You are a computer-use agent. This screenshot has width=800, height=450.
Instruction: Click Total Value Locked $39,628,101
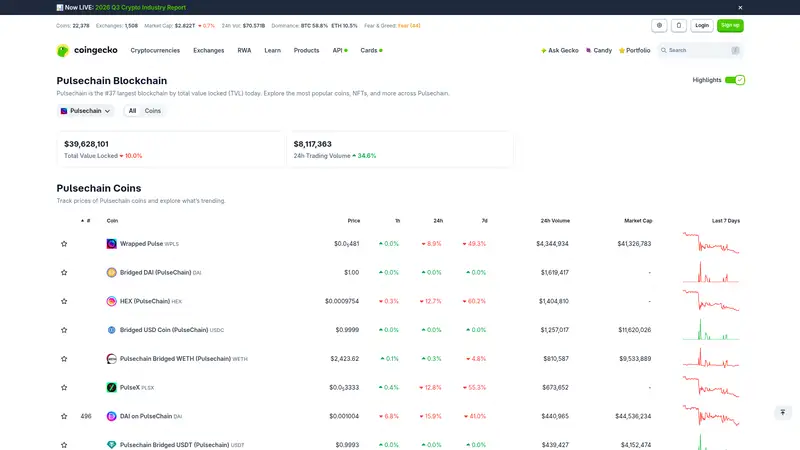pyautogui.click(x=86, y=144)
